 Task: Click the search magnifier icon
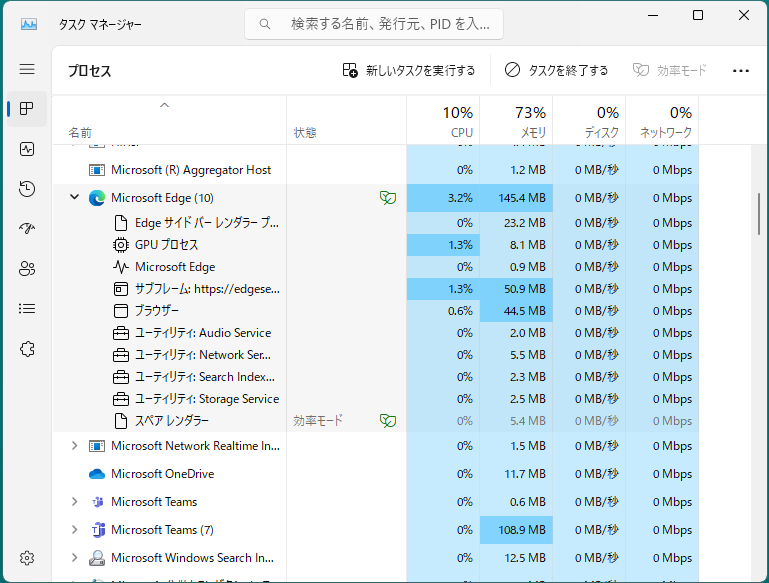pos(265,24)
